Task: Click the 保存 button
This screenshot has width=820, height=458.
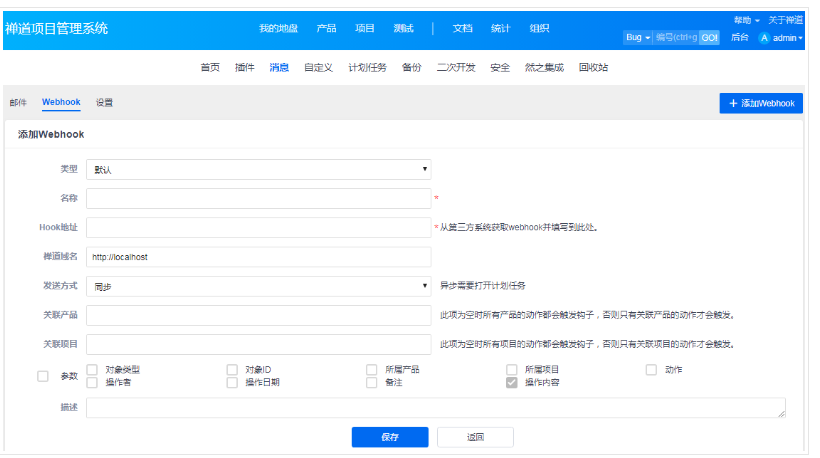Action: (389, 437)
